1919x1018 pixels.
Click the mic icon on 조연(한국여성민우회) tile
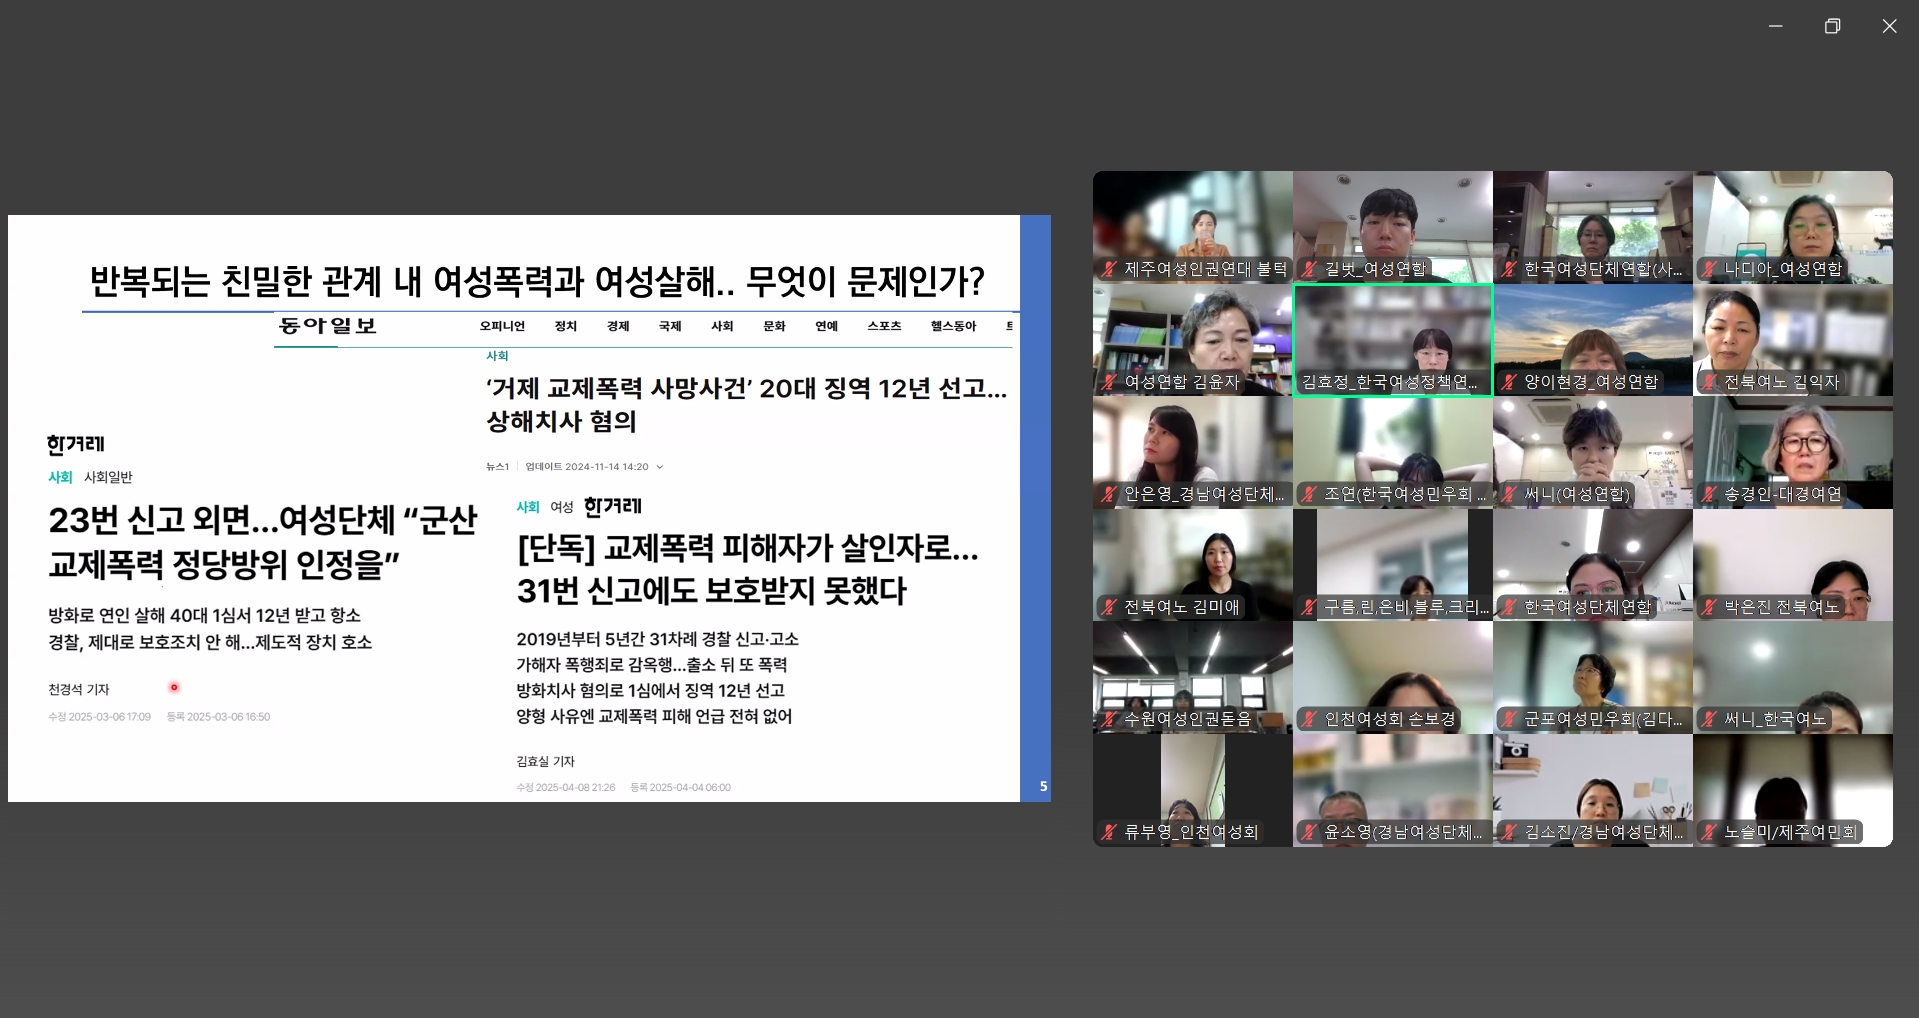[1307, 493]
